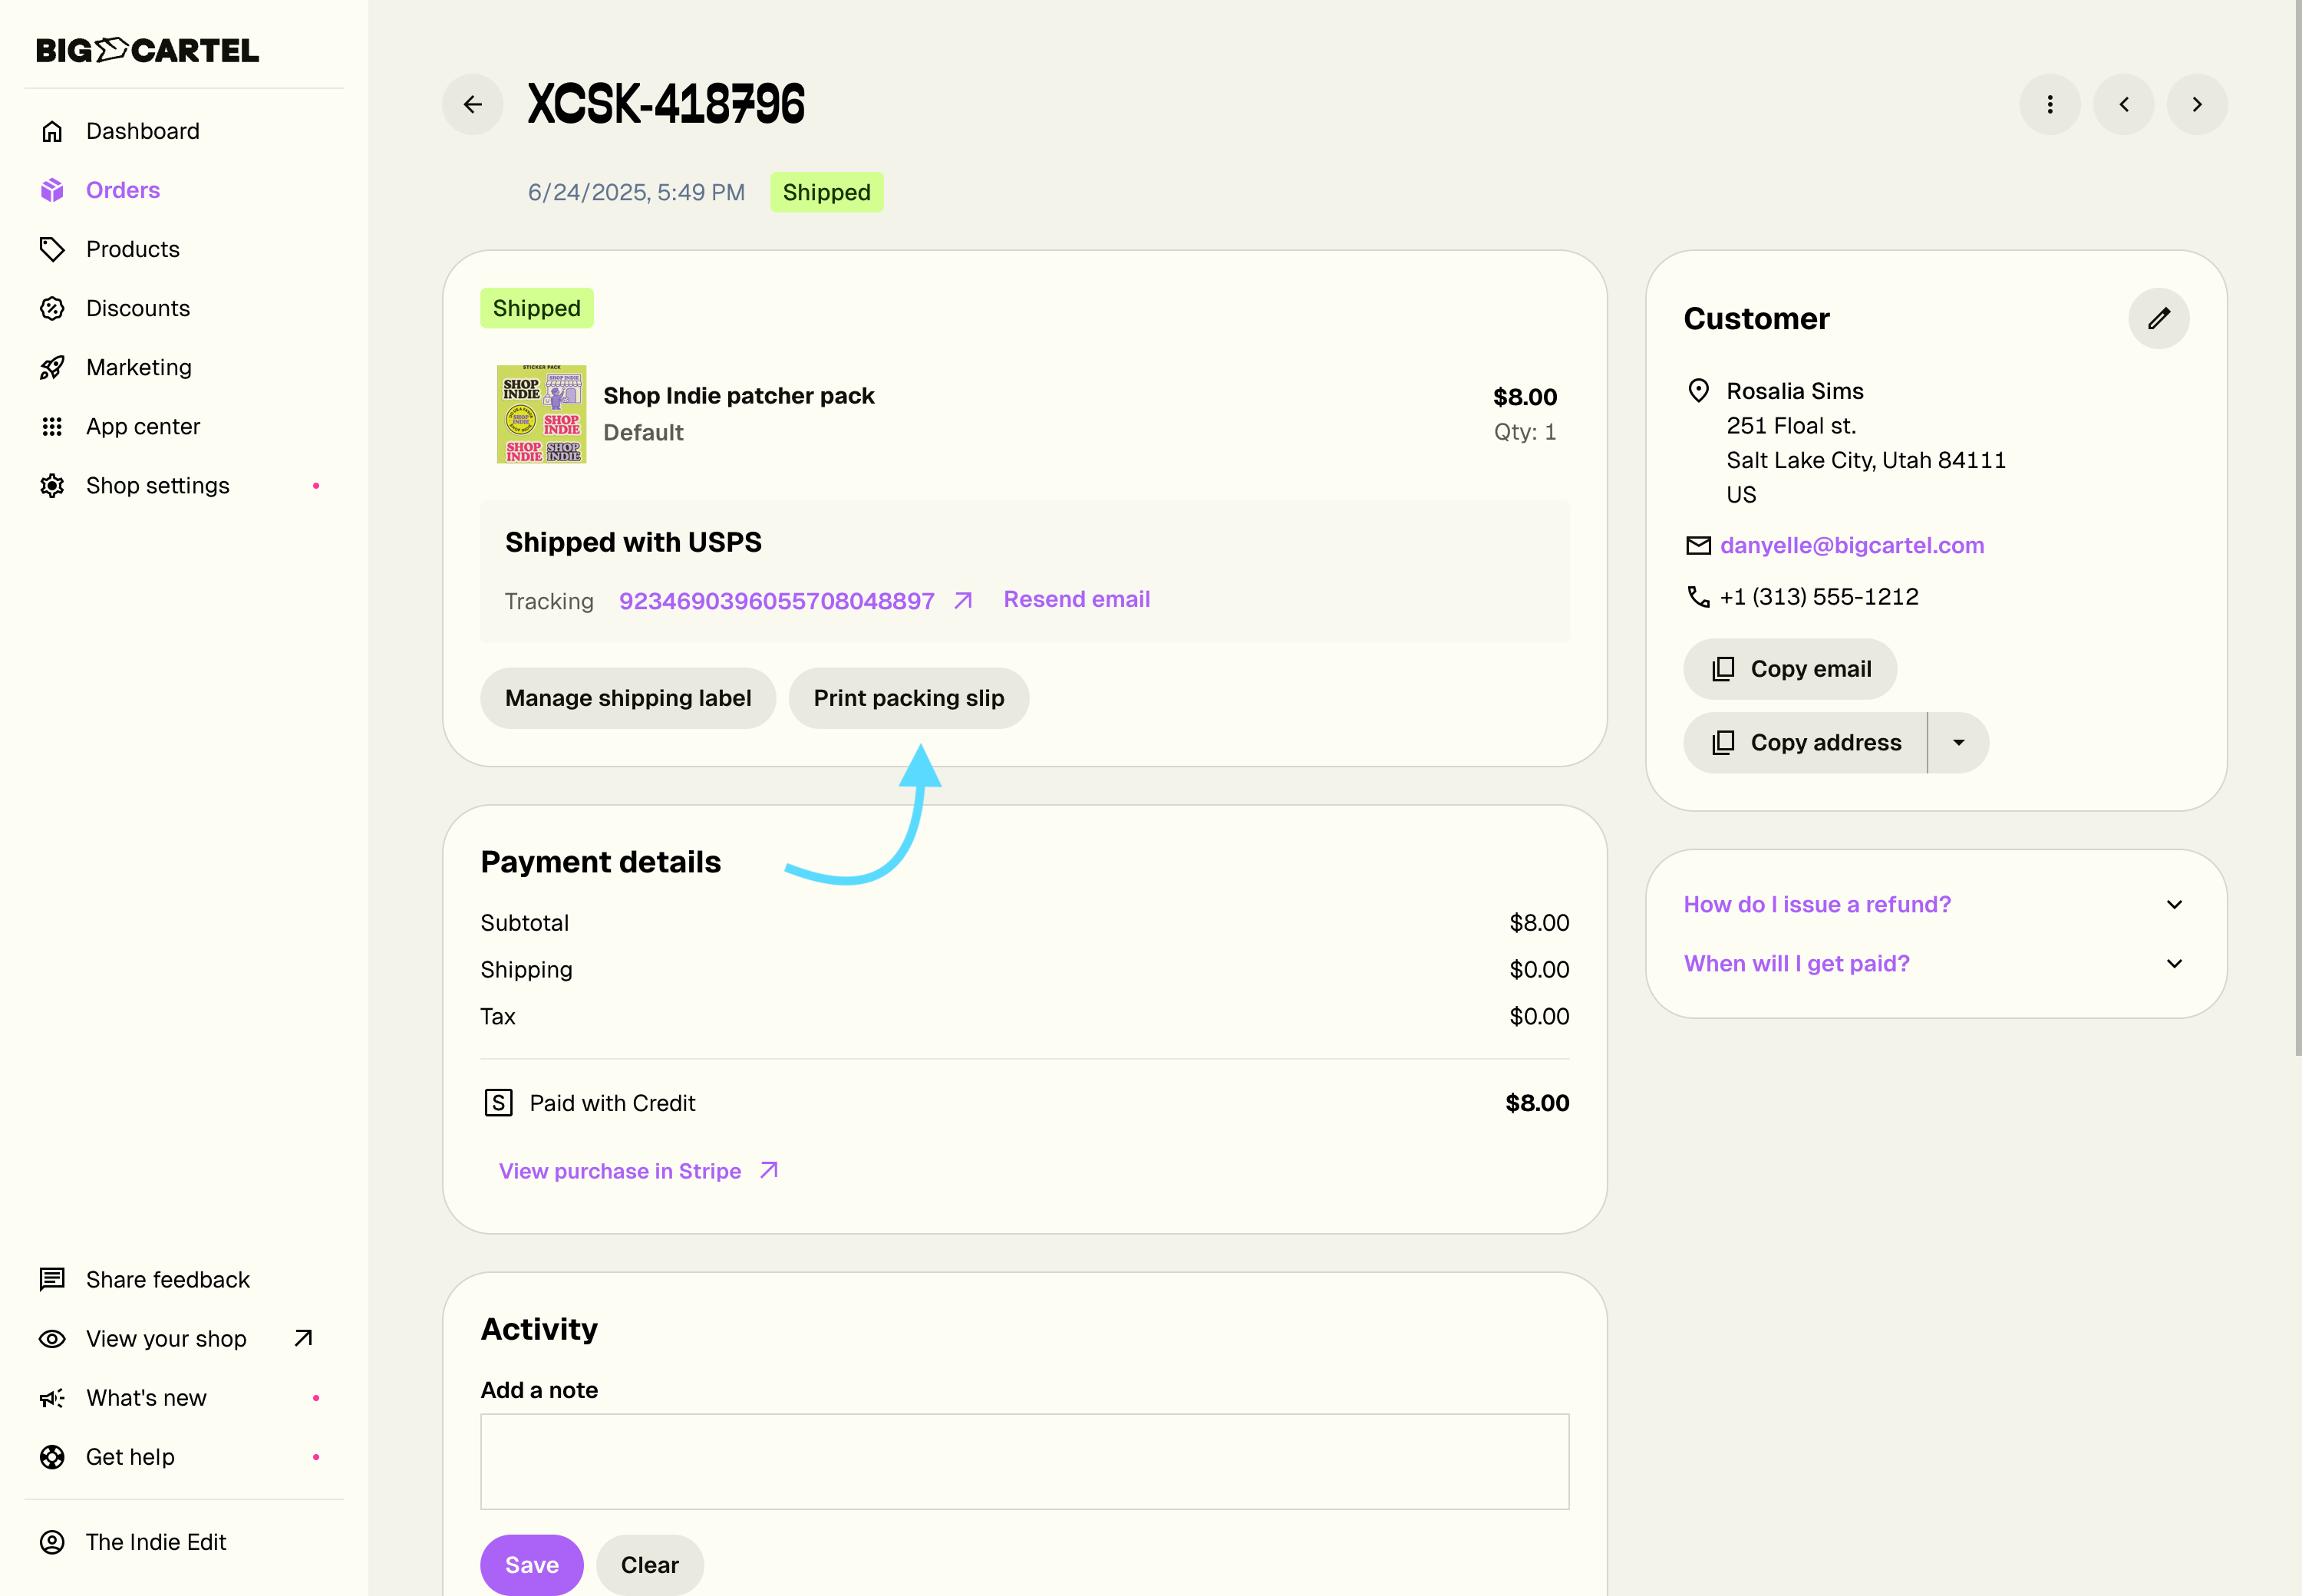This screenshot has width=2302, height=1596.
Task: Open Dashboard in the sidebar
Action: pos(142,131)
